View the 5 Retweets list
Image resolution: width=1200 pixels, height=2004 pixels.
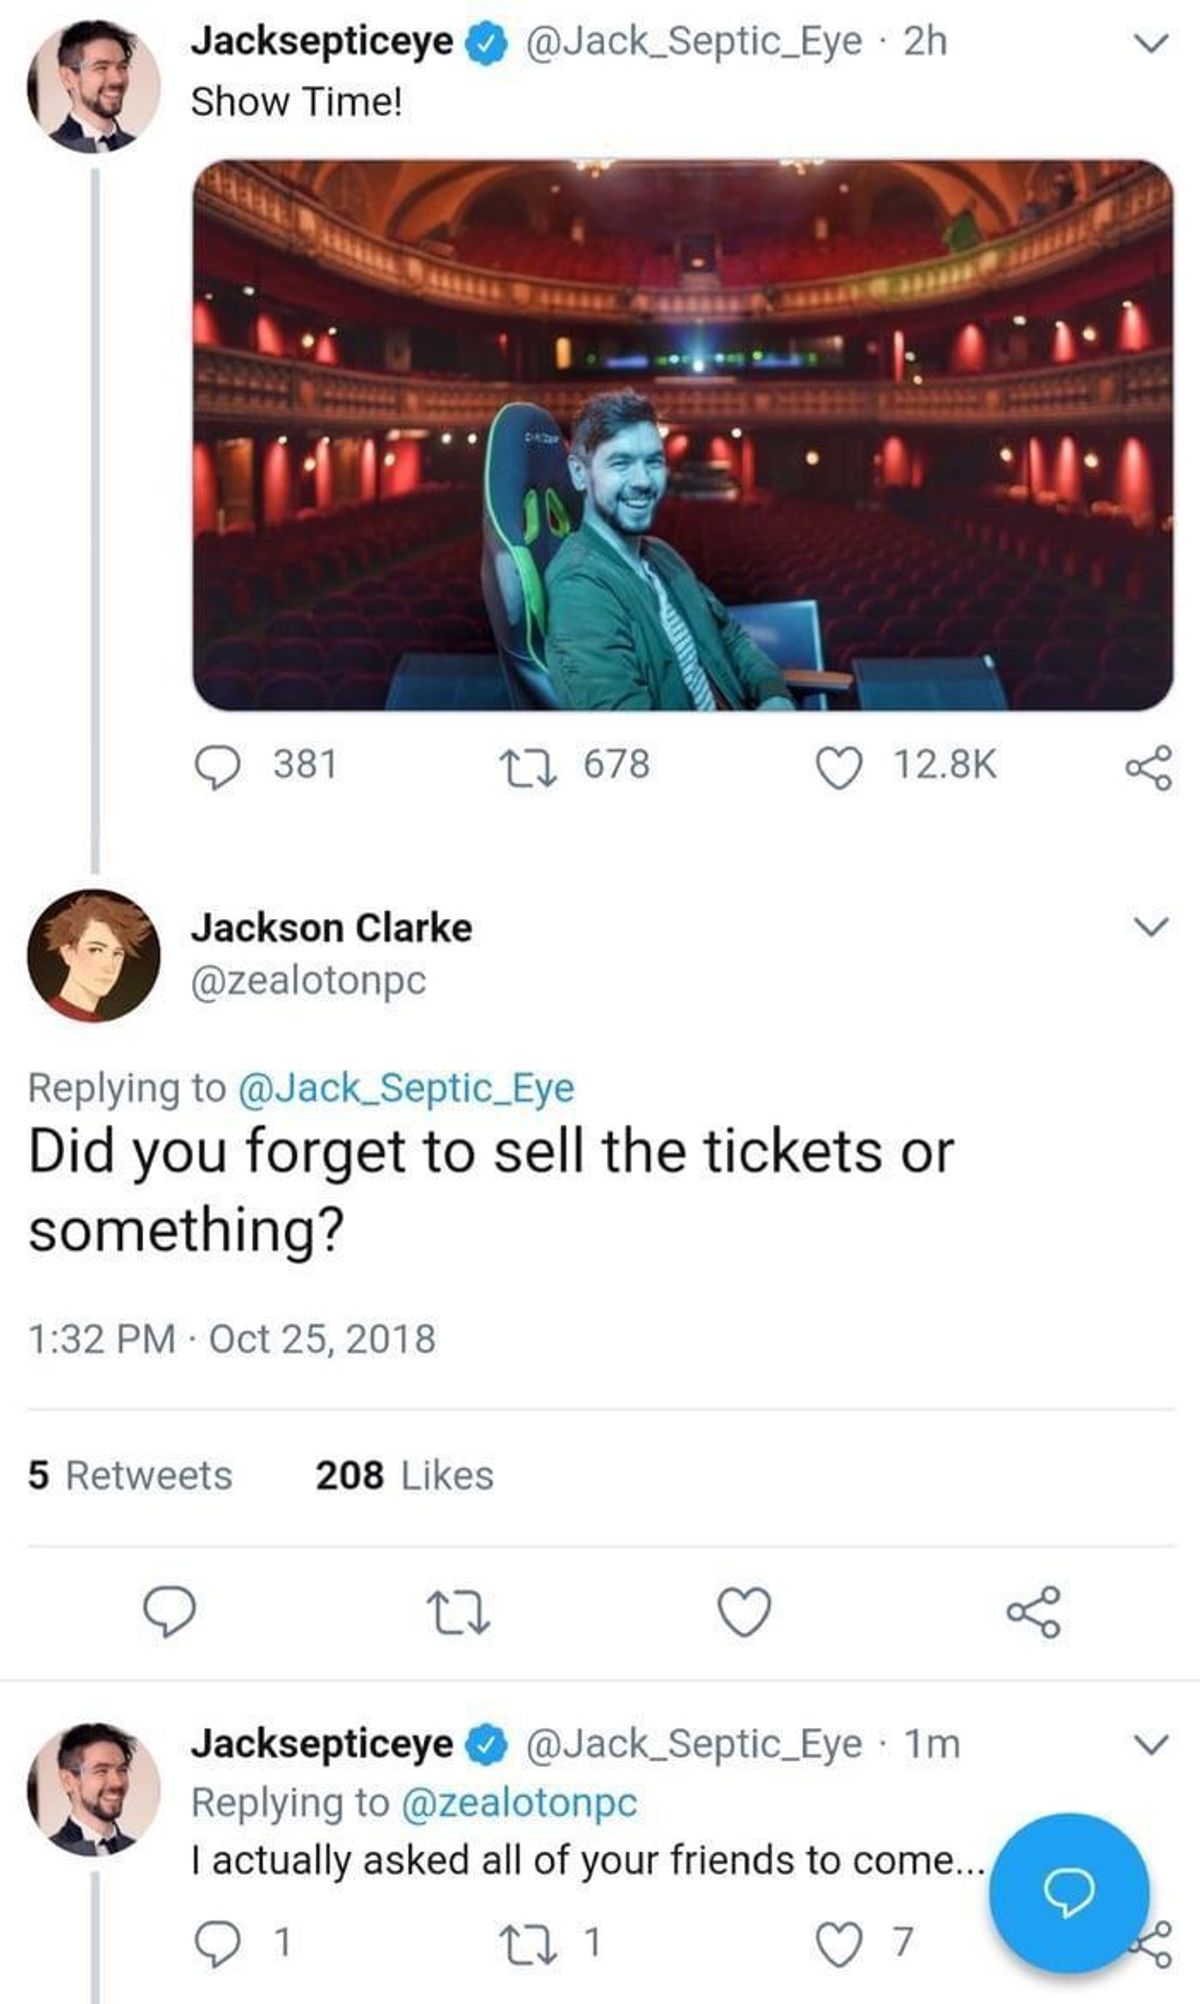[x=130, y=1475]
